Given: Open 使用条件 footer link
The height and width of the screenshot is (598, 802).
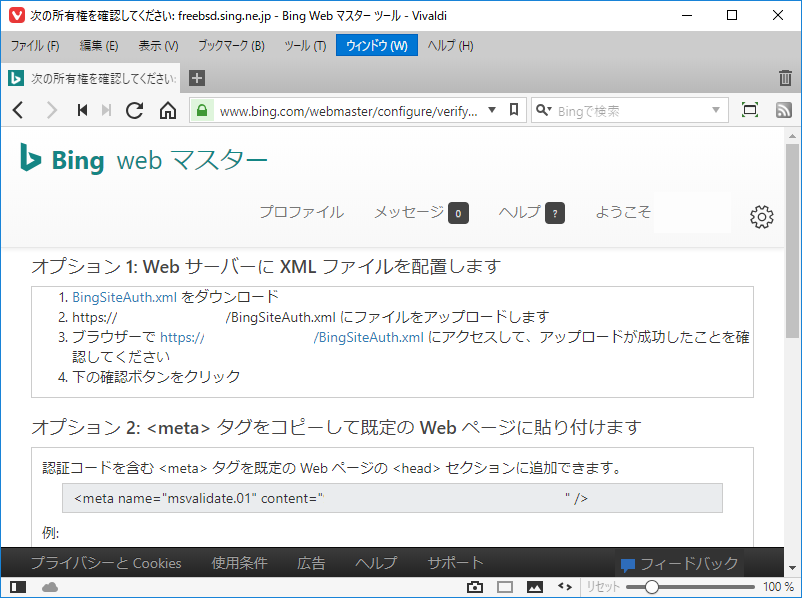Looking at the screenshot, I should [x=239, y=563].
